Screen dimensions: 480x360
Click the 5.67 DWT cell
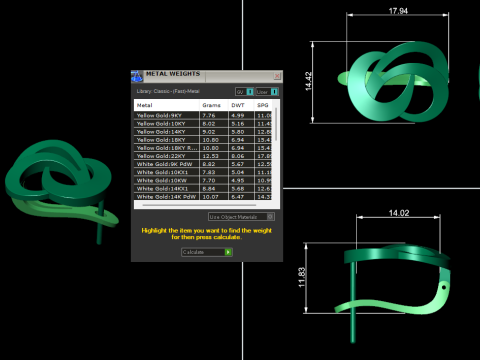click(x=241, y=164)
